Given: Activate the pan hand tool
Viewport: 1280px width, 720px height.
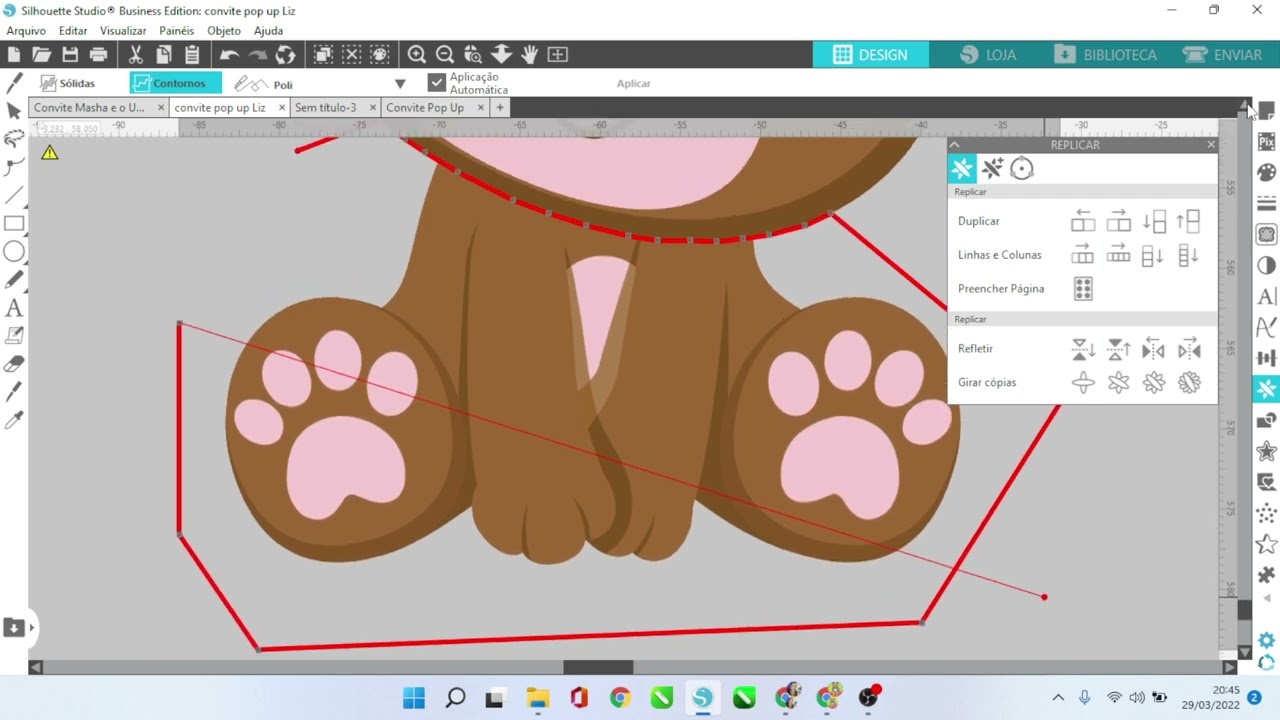Looking at the screenshot, I should pos(529,55).
